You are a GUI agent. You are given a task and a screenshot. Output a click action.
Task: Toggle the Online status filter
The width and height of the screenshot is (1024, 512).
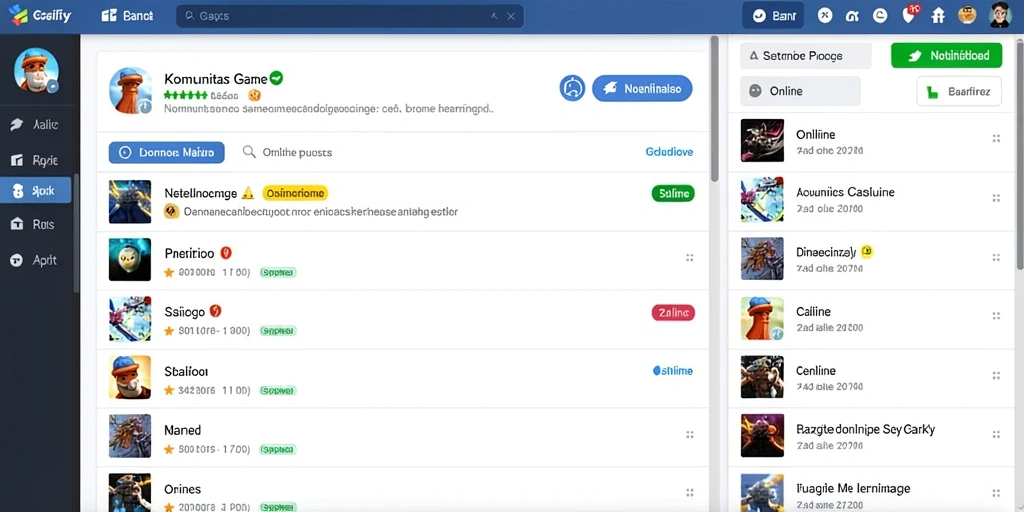(x=800, y=91)
